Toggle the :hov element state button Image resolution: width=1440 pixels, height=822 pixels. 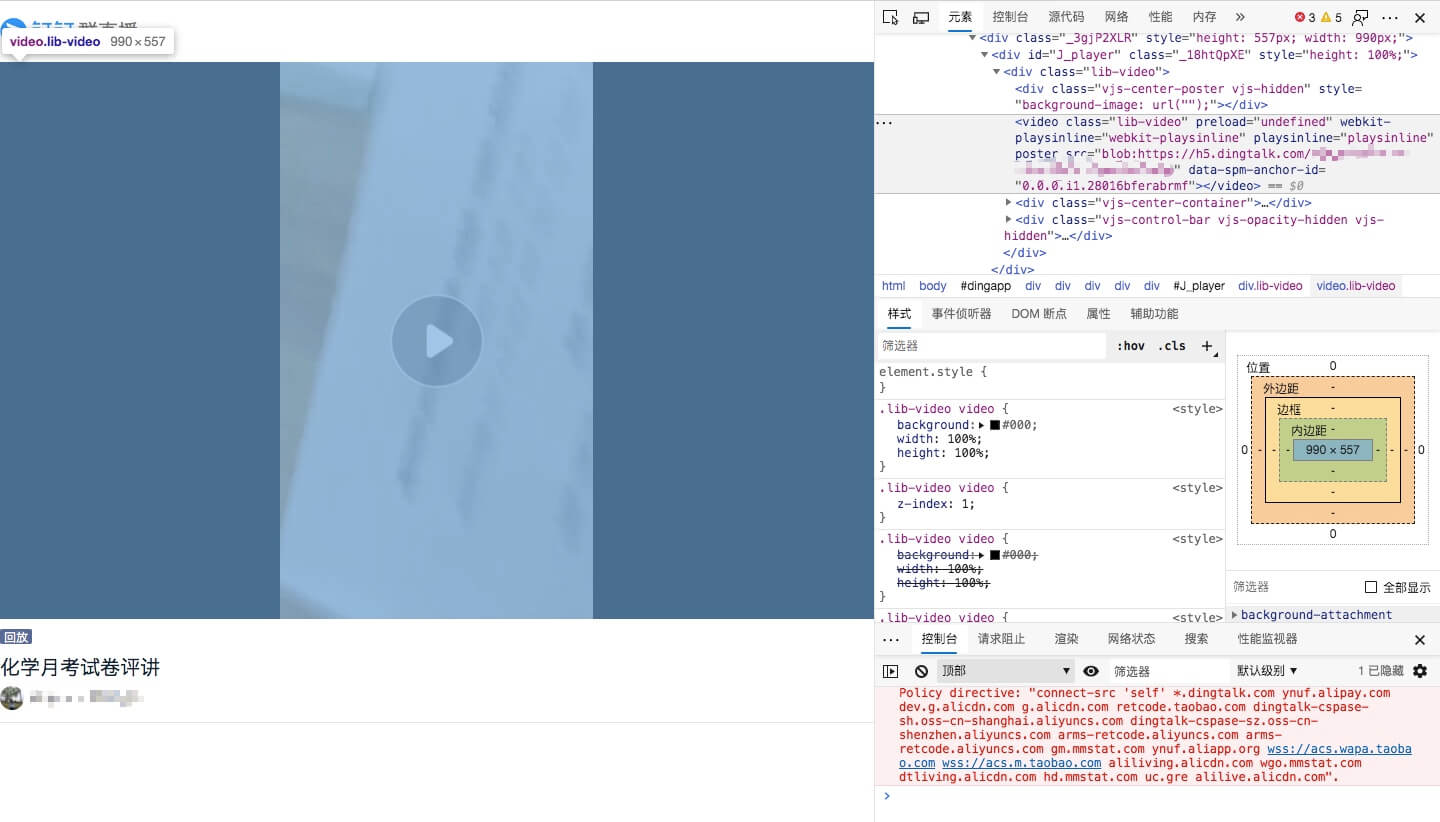[x=1131, y=346]
